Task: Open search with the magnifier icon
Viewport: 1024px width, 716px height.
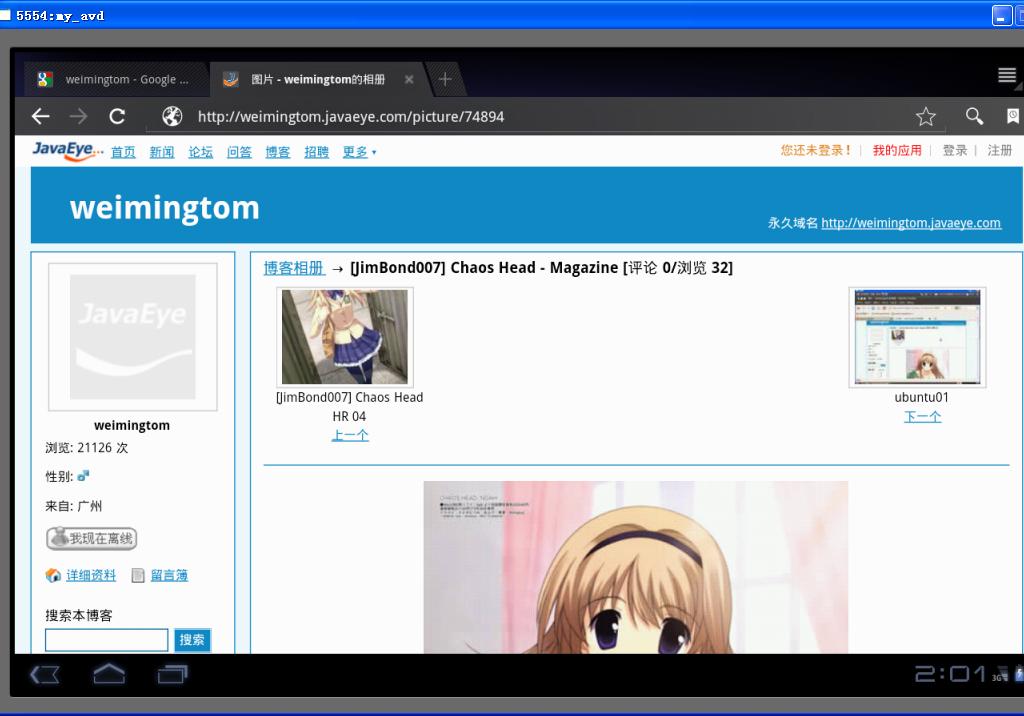Action: pyautogui.click(x=974, y=116)
